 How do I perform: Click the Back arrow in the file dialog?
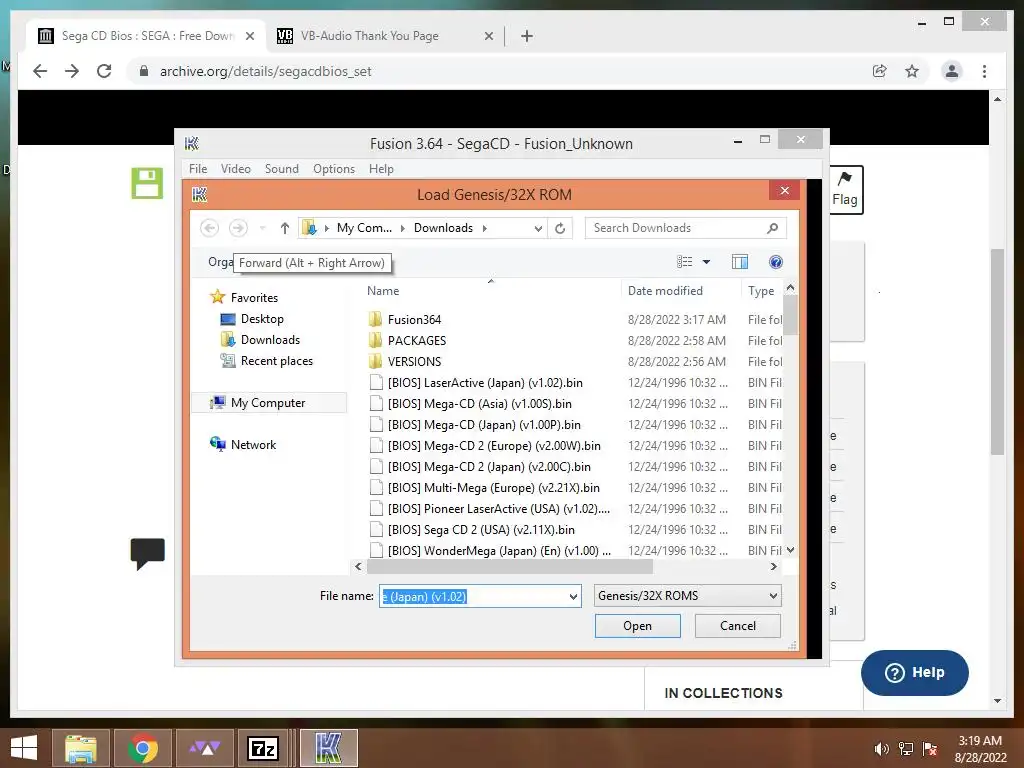209,228
